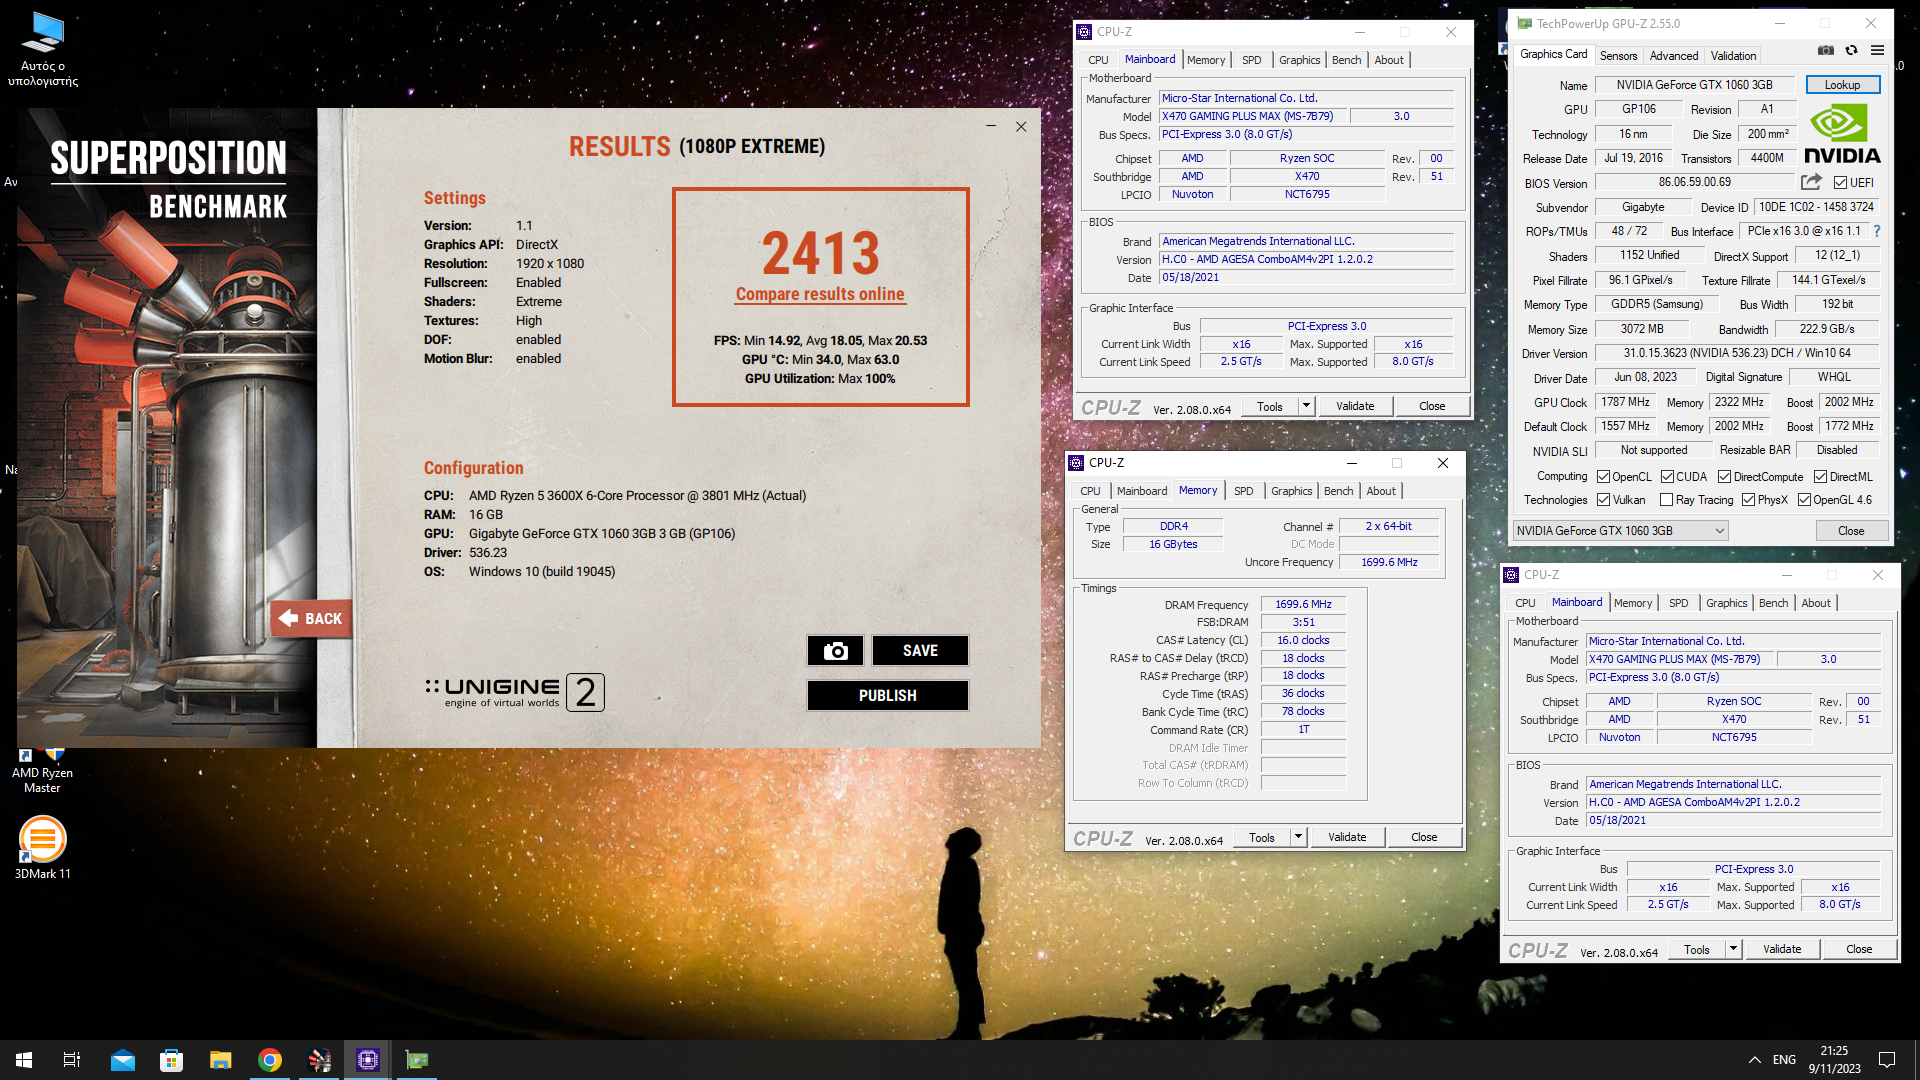
Task: Click PUBLISH button in Superposition
Action: 887,696
